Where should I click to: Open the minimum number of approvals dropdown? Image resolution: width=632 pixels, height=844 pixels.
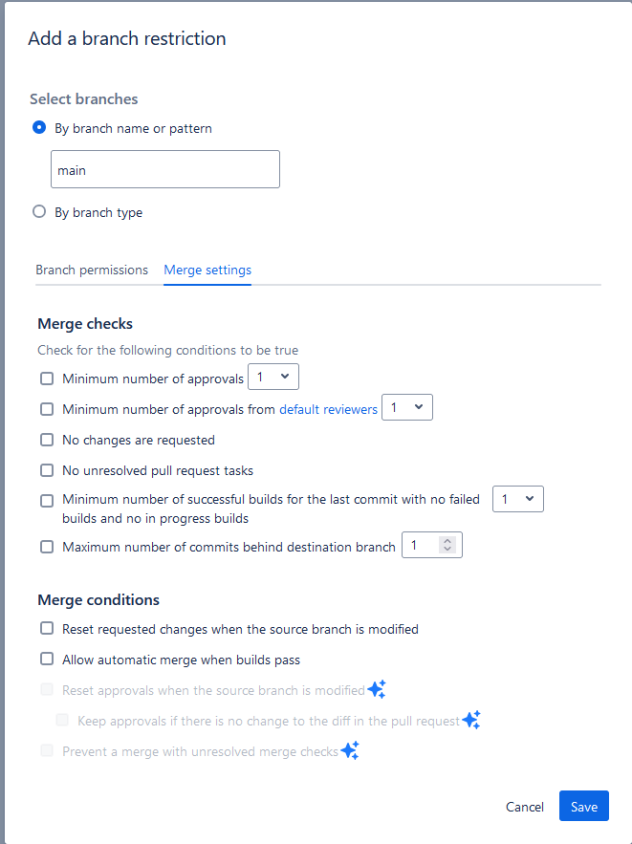pyautogui.click(x=273, y=377)
